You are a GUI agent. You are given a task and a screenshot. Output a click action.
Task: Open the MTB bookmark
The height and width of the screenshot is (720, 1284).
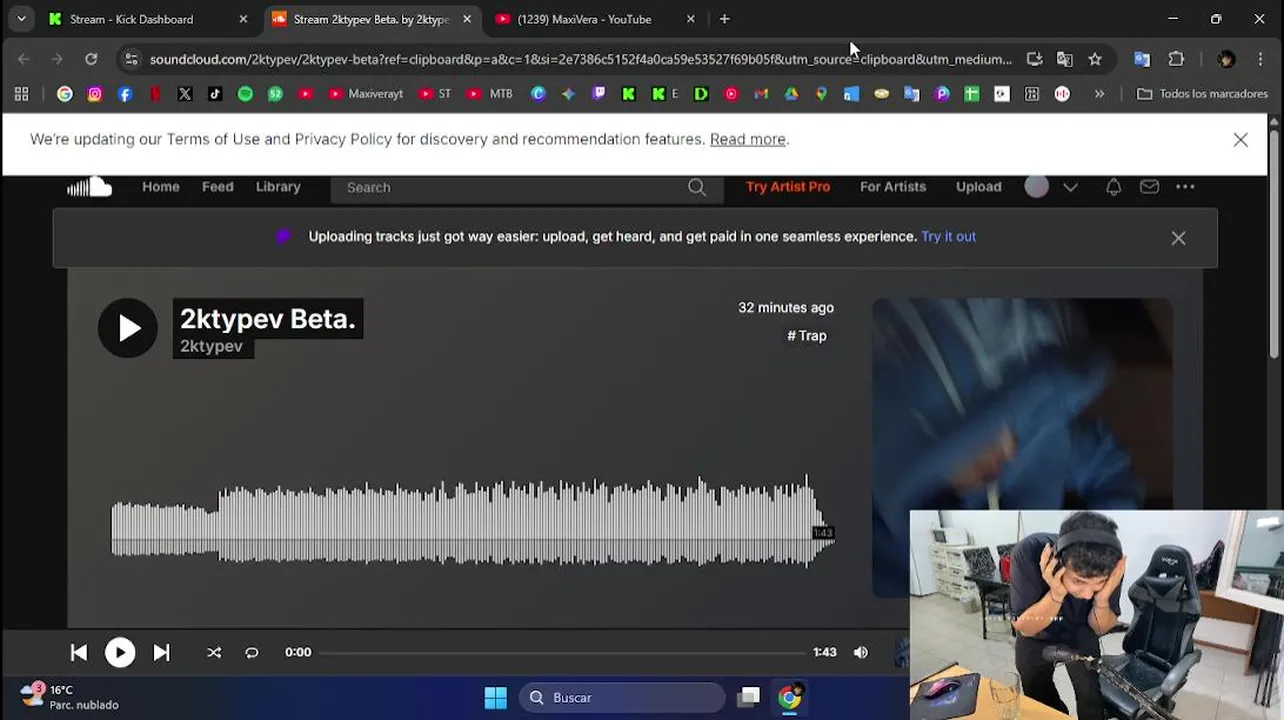490,94
